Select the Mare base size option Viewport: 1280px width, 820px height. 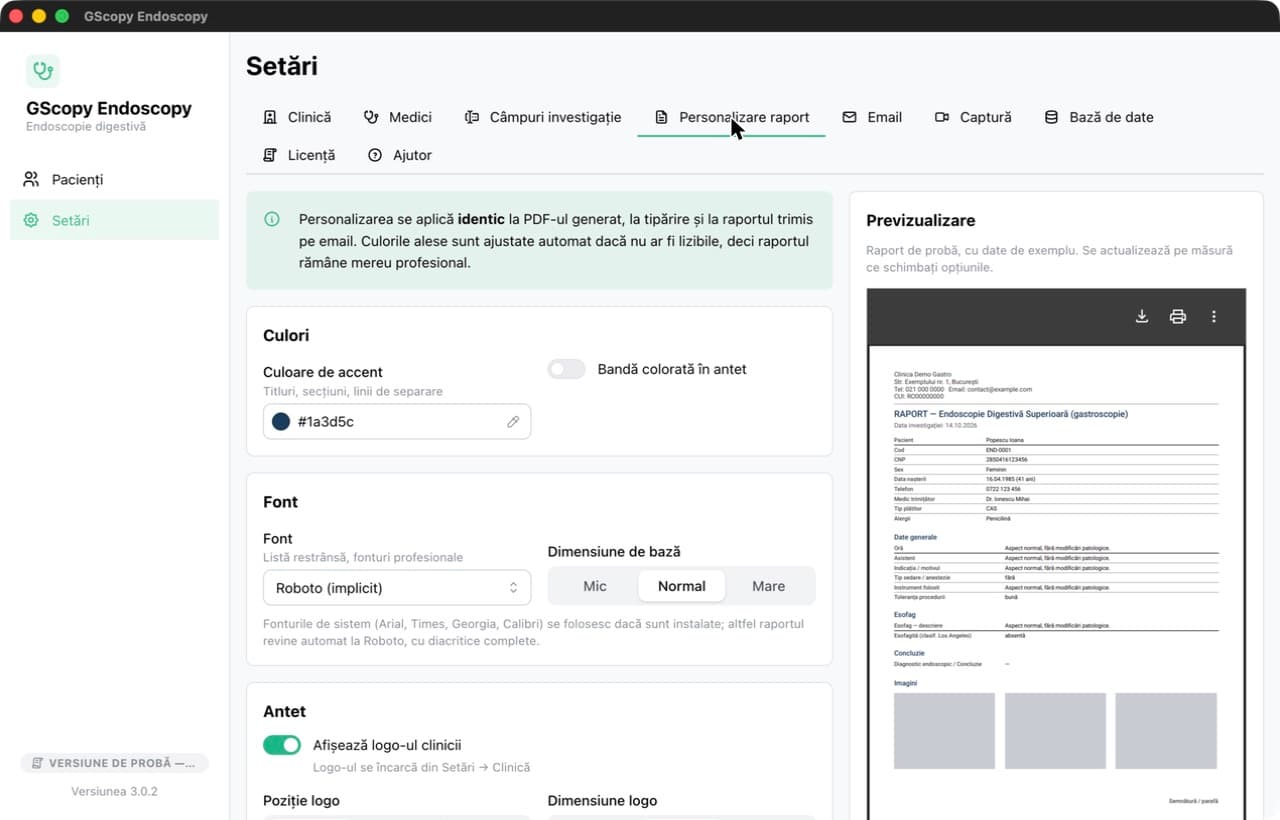pos(768,586)
